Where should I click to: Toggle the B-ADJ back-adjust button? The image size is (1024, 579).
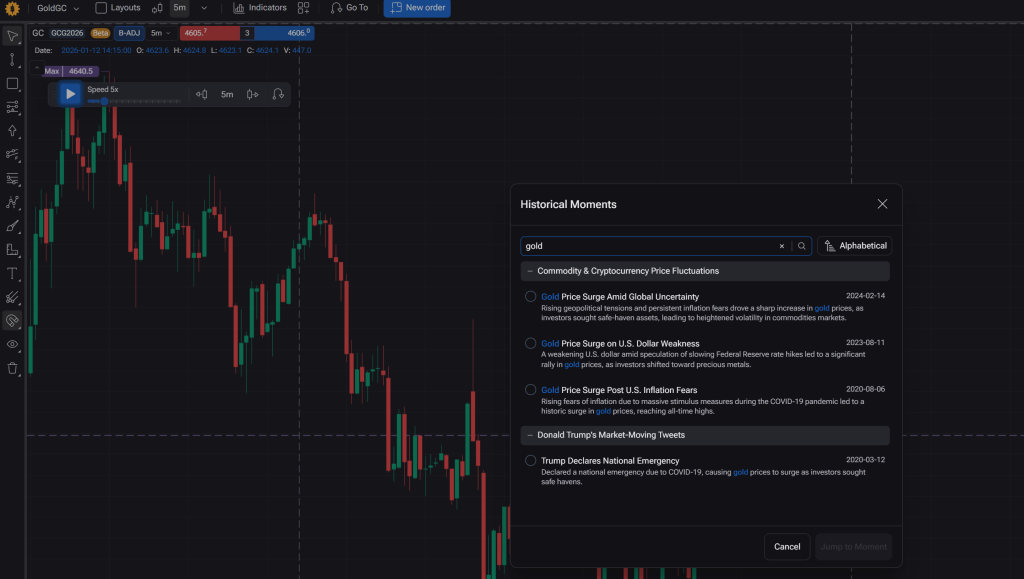129,33
